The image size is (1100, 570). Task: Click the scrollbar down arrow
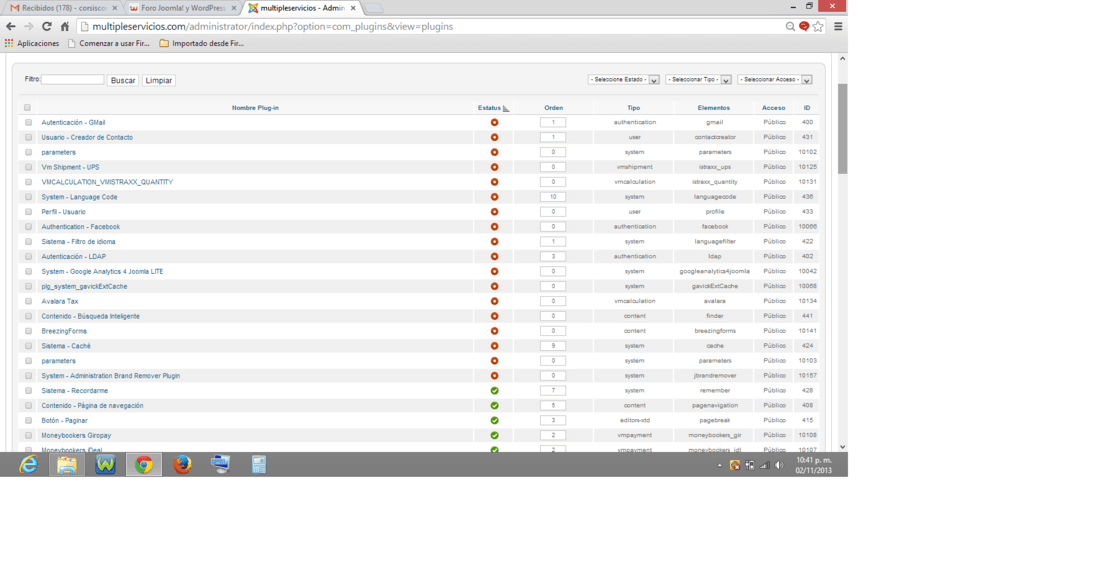pos(843,447)
